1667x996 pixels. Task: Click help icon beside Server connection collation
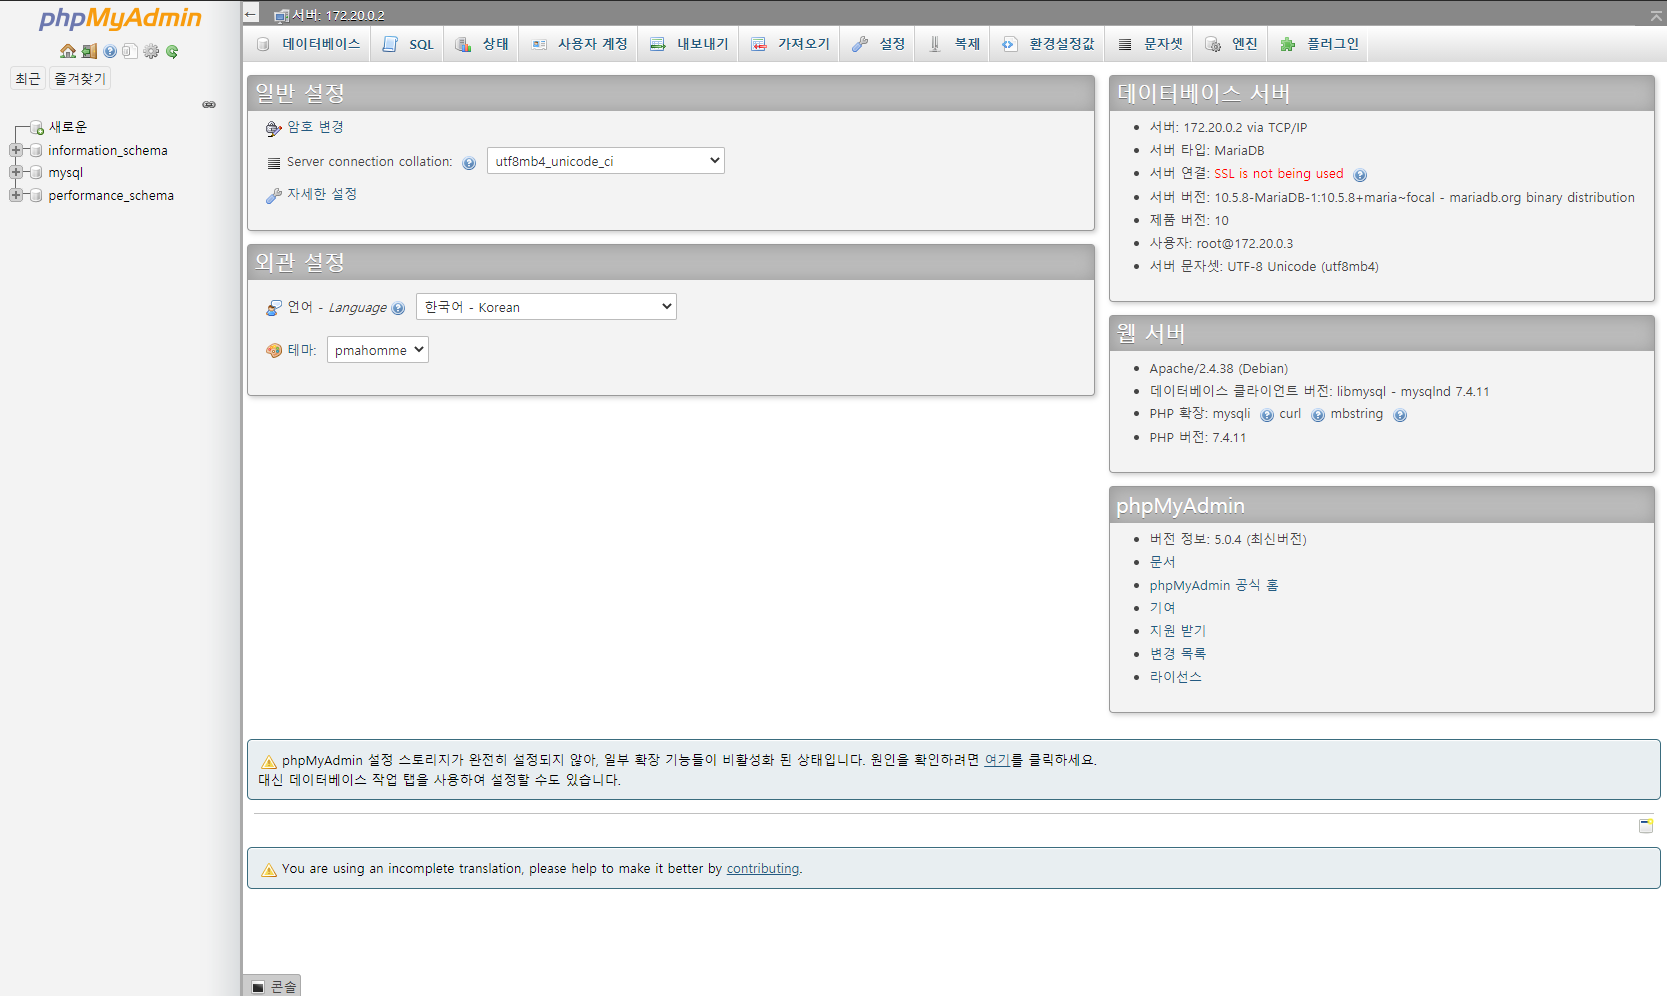pos(469,162)
